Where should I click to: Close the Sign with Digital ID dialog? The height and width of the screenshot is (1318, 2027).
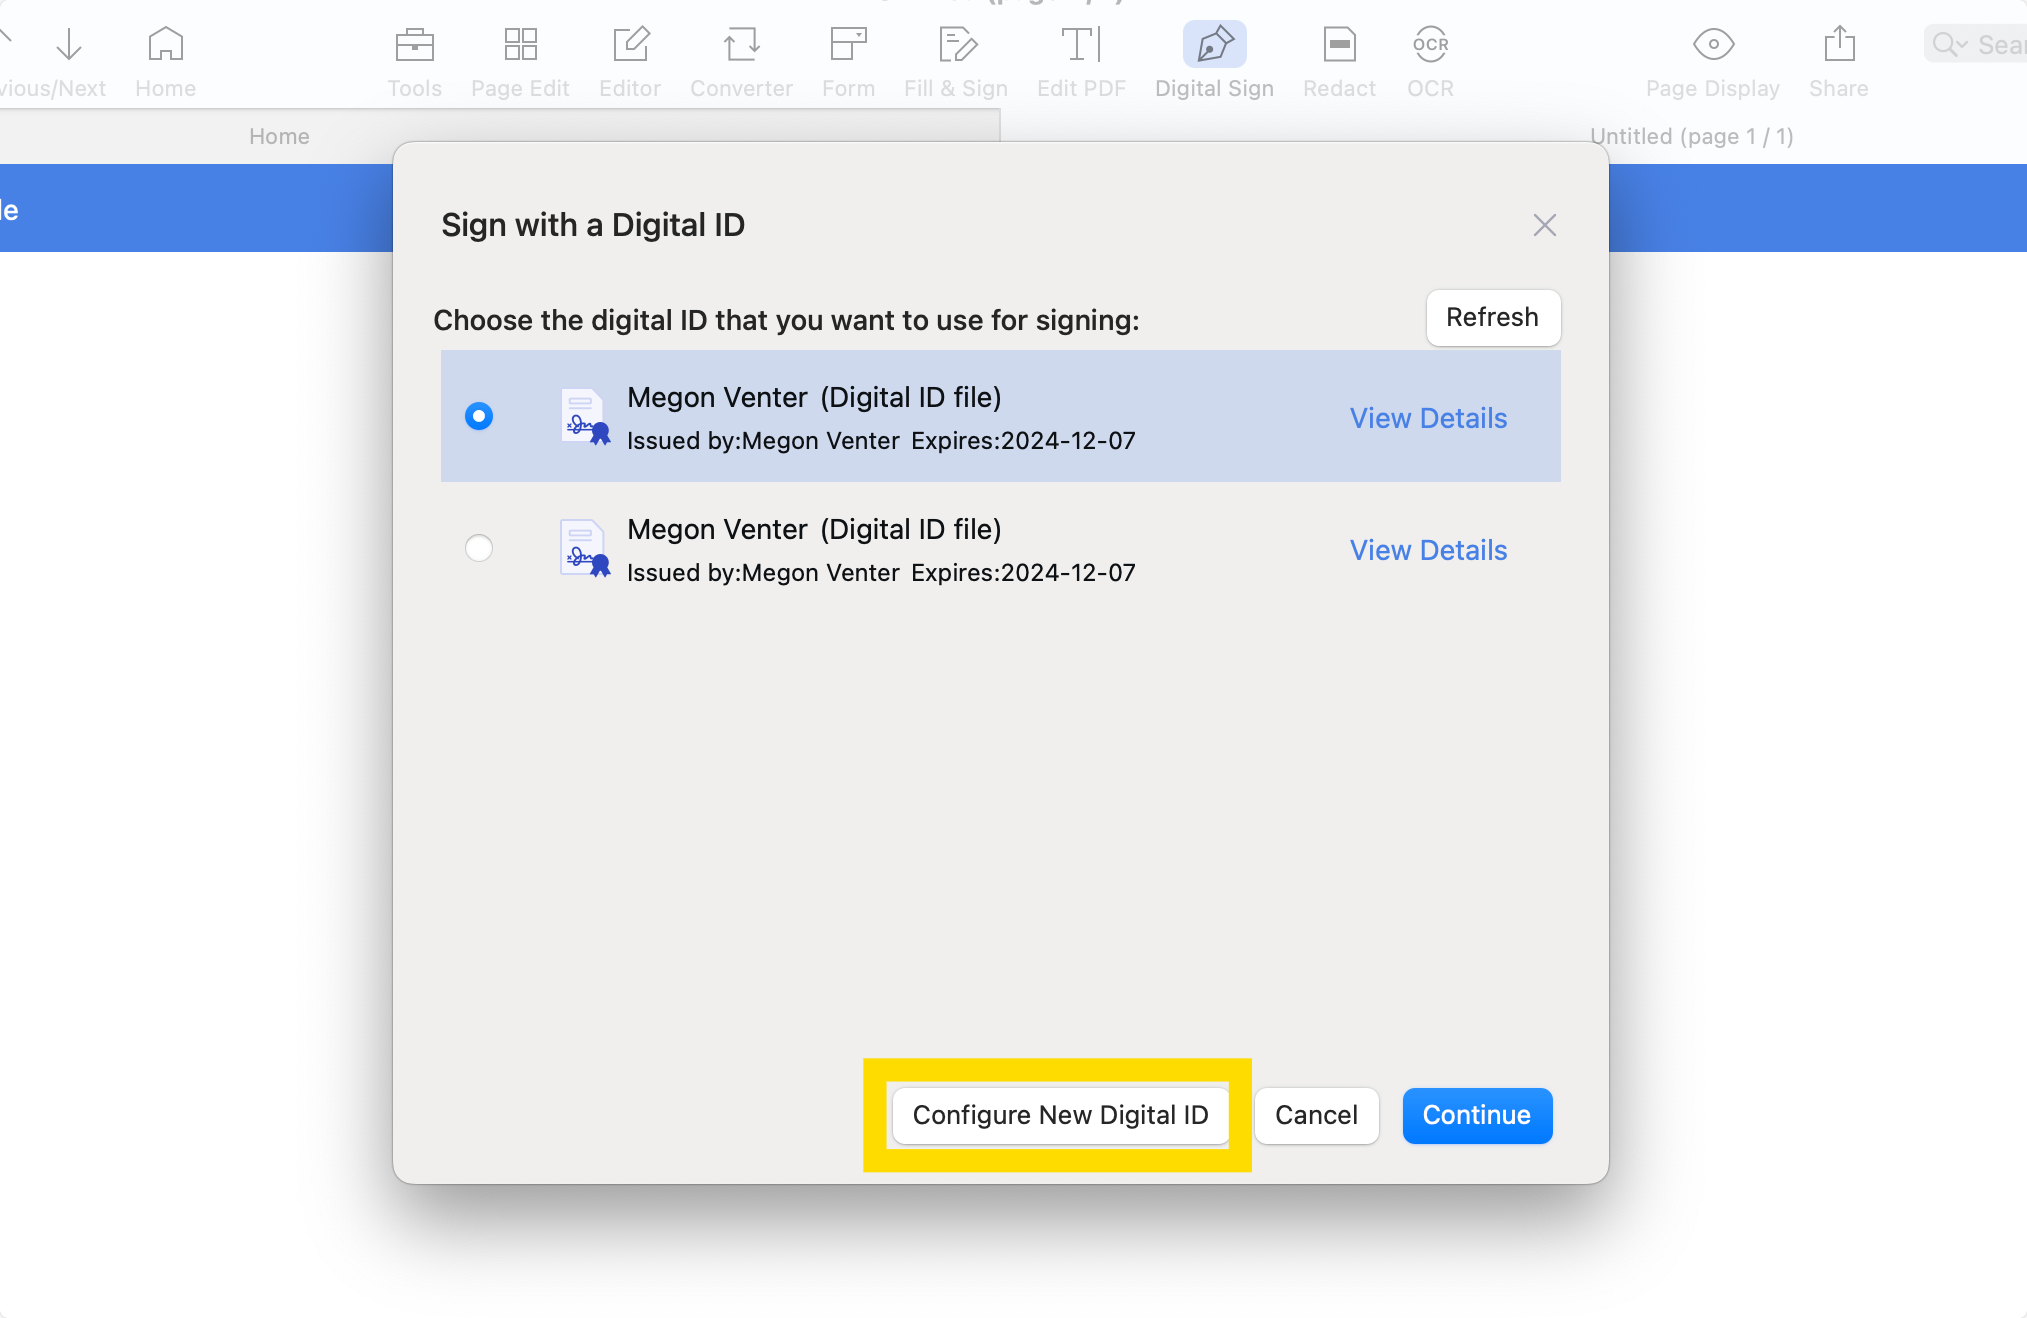(1544, 225)
